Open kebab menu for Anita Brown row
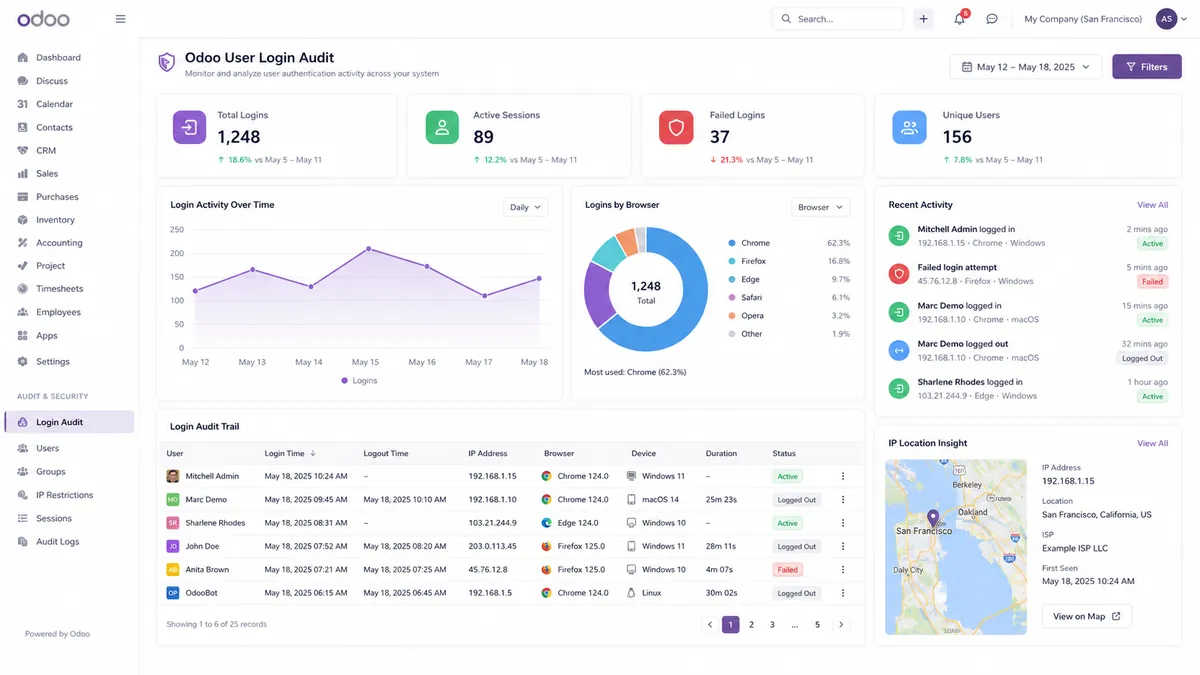 click(x=843, y=569)
